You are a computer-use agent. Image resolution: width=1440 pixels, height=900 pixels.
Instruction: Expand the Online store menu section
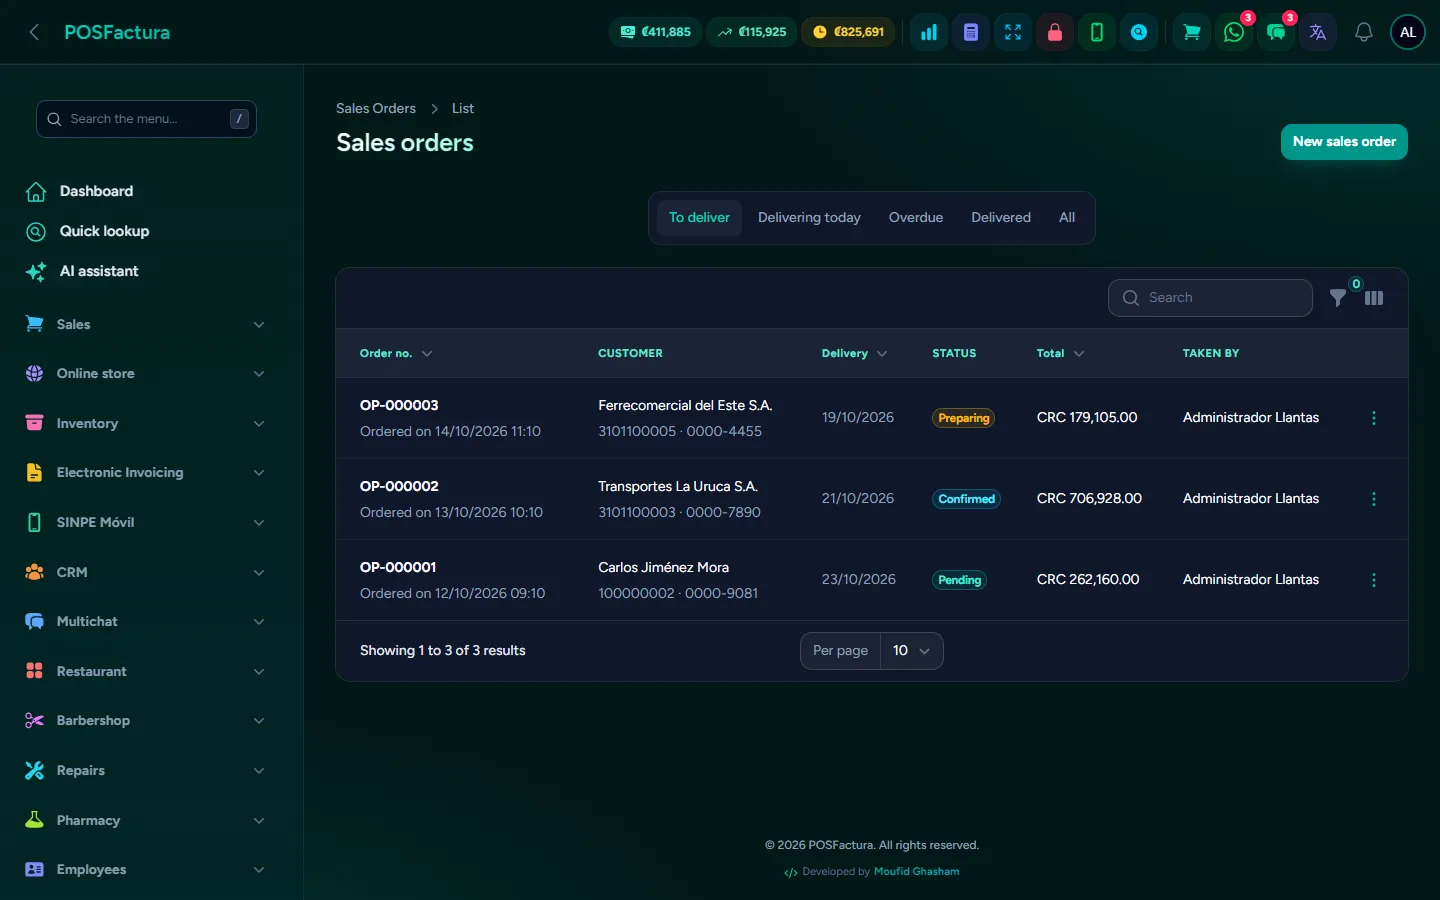[145, 374]
